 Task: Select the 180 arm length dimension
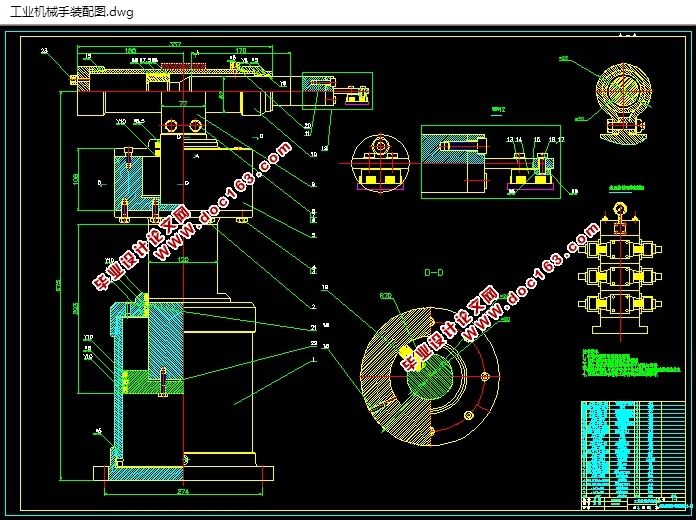pyautogui.click(x=130, y=51)
